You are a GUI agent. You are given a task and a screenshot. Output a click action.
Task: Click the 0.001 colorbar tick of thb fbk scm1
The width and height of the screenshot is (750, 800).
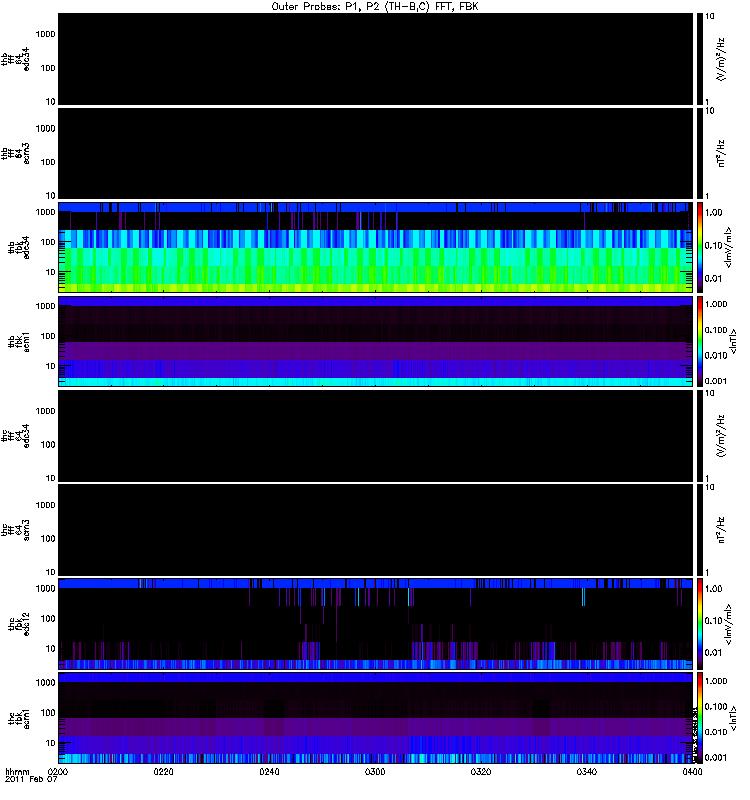coord(716,381)
